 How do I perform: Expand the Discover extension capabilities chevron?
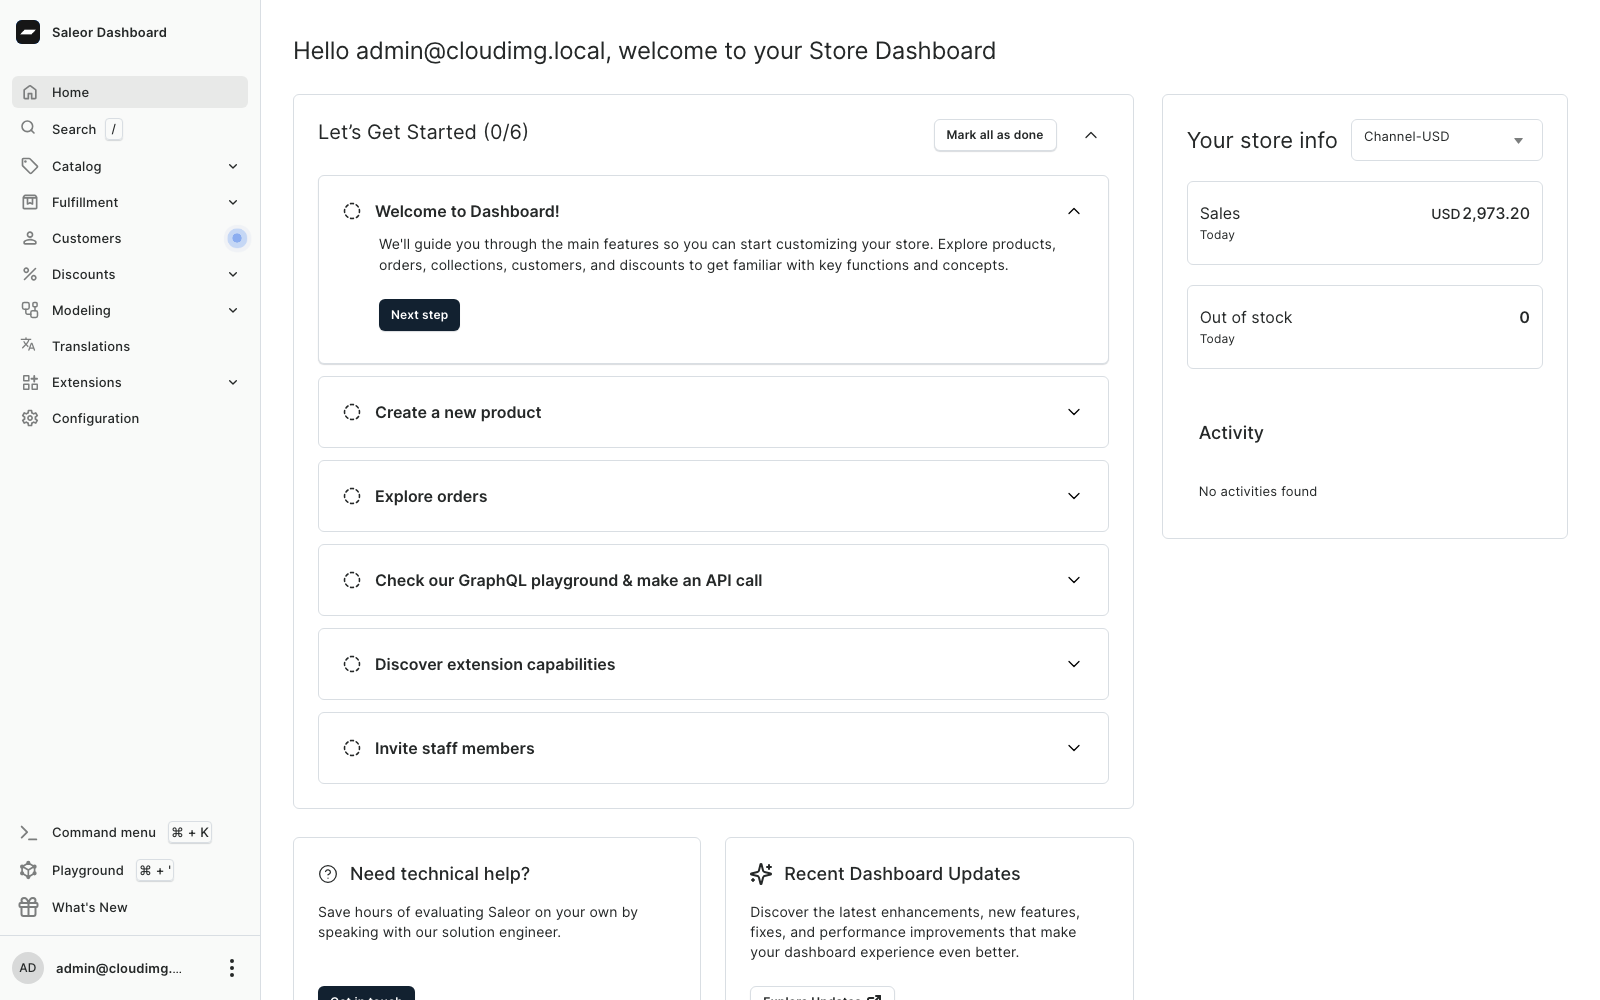coord(1074,664)
